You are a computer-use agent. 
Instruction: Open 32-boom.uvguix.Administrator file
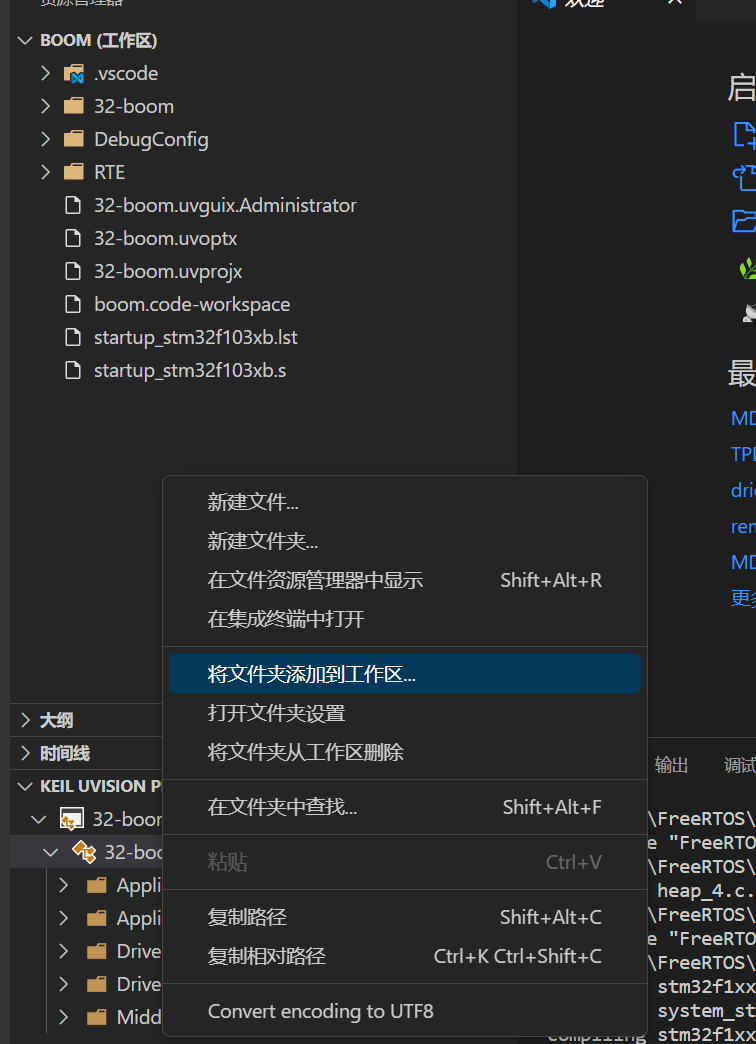click(x=225, y=205)
